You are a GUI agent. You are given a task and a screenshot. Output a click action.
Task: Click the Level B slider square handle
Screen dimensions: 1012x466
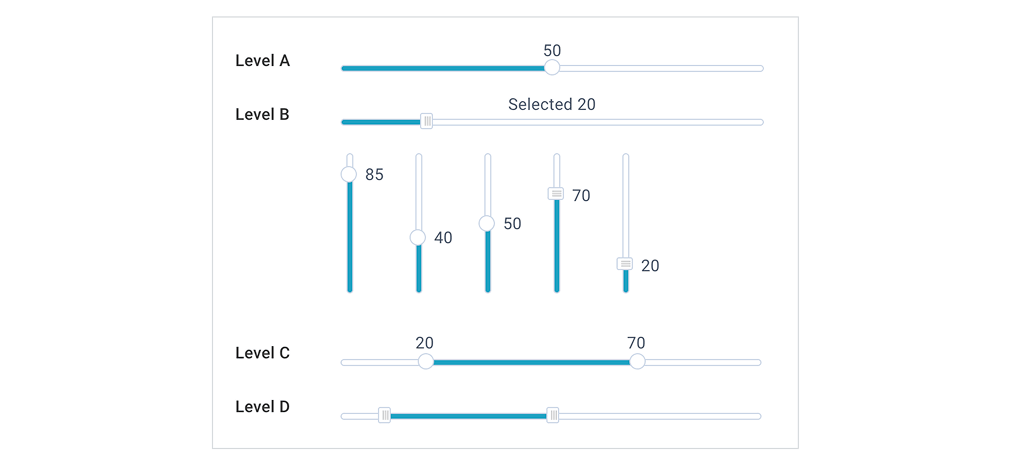427,122
